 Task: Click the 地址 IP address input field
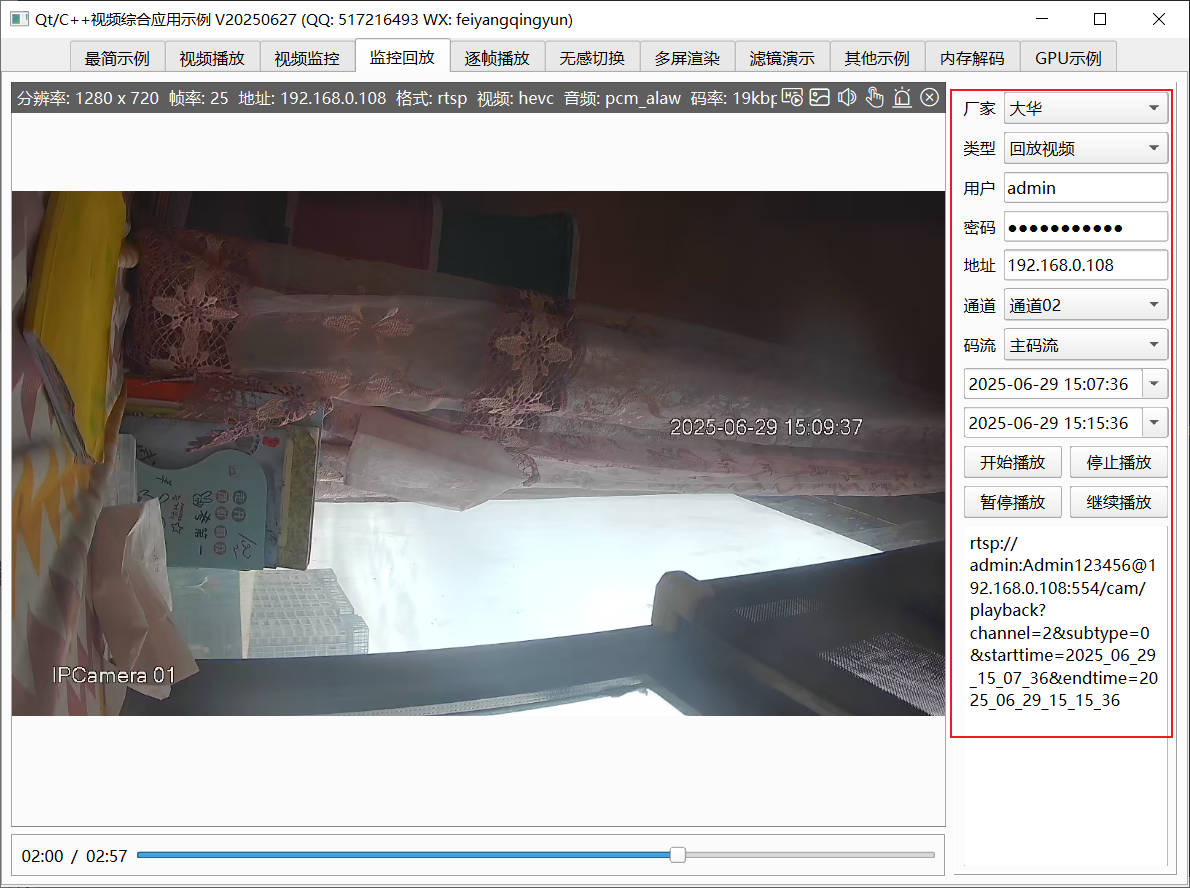click(1085, 265)
